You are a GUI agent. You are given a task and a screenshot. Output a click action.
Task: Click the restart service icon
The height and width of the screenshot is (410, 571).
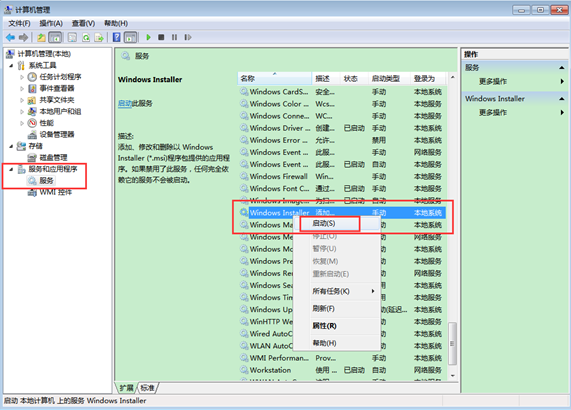tap(188, 37)
